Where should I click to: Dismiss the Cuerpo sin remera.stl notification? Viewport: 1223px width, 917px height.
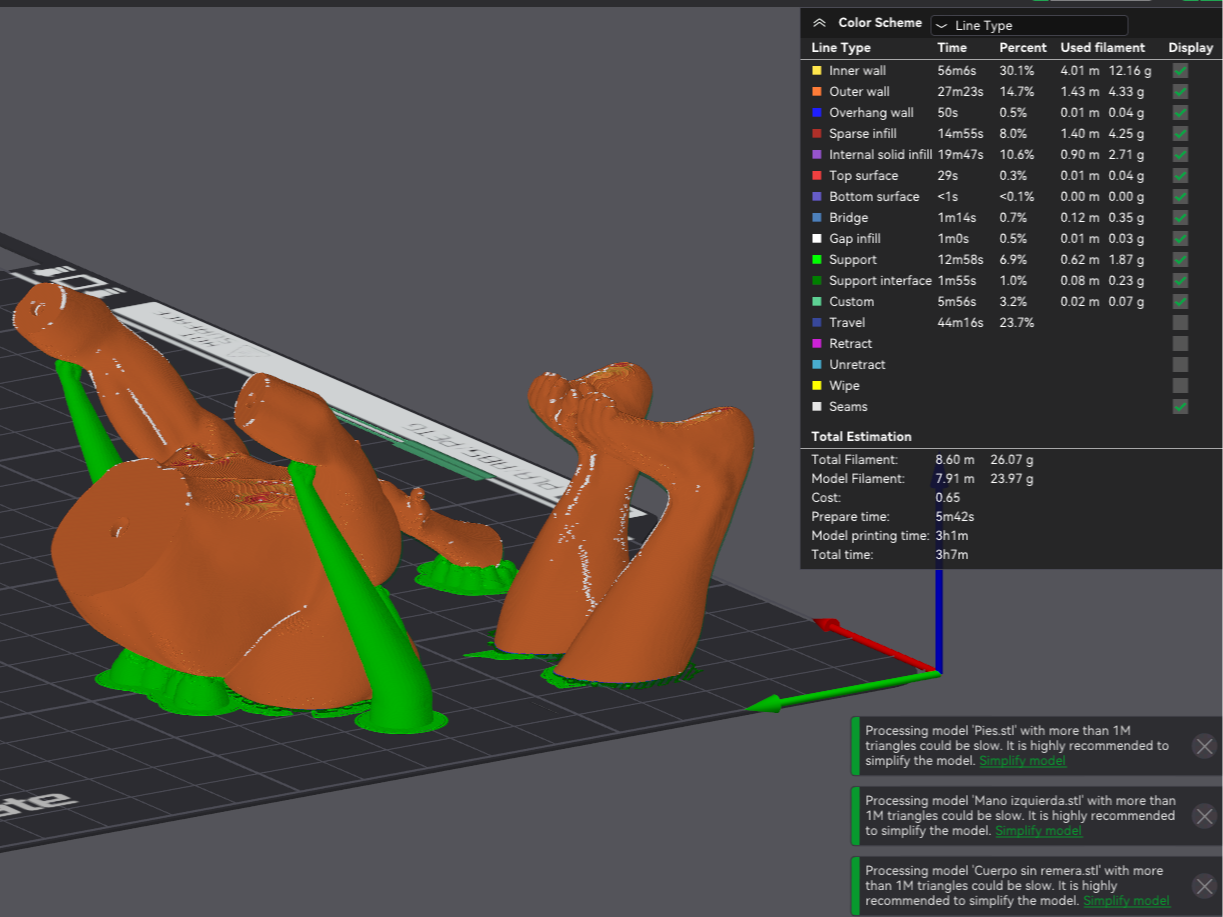1204,886
